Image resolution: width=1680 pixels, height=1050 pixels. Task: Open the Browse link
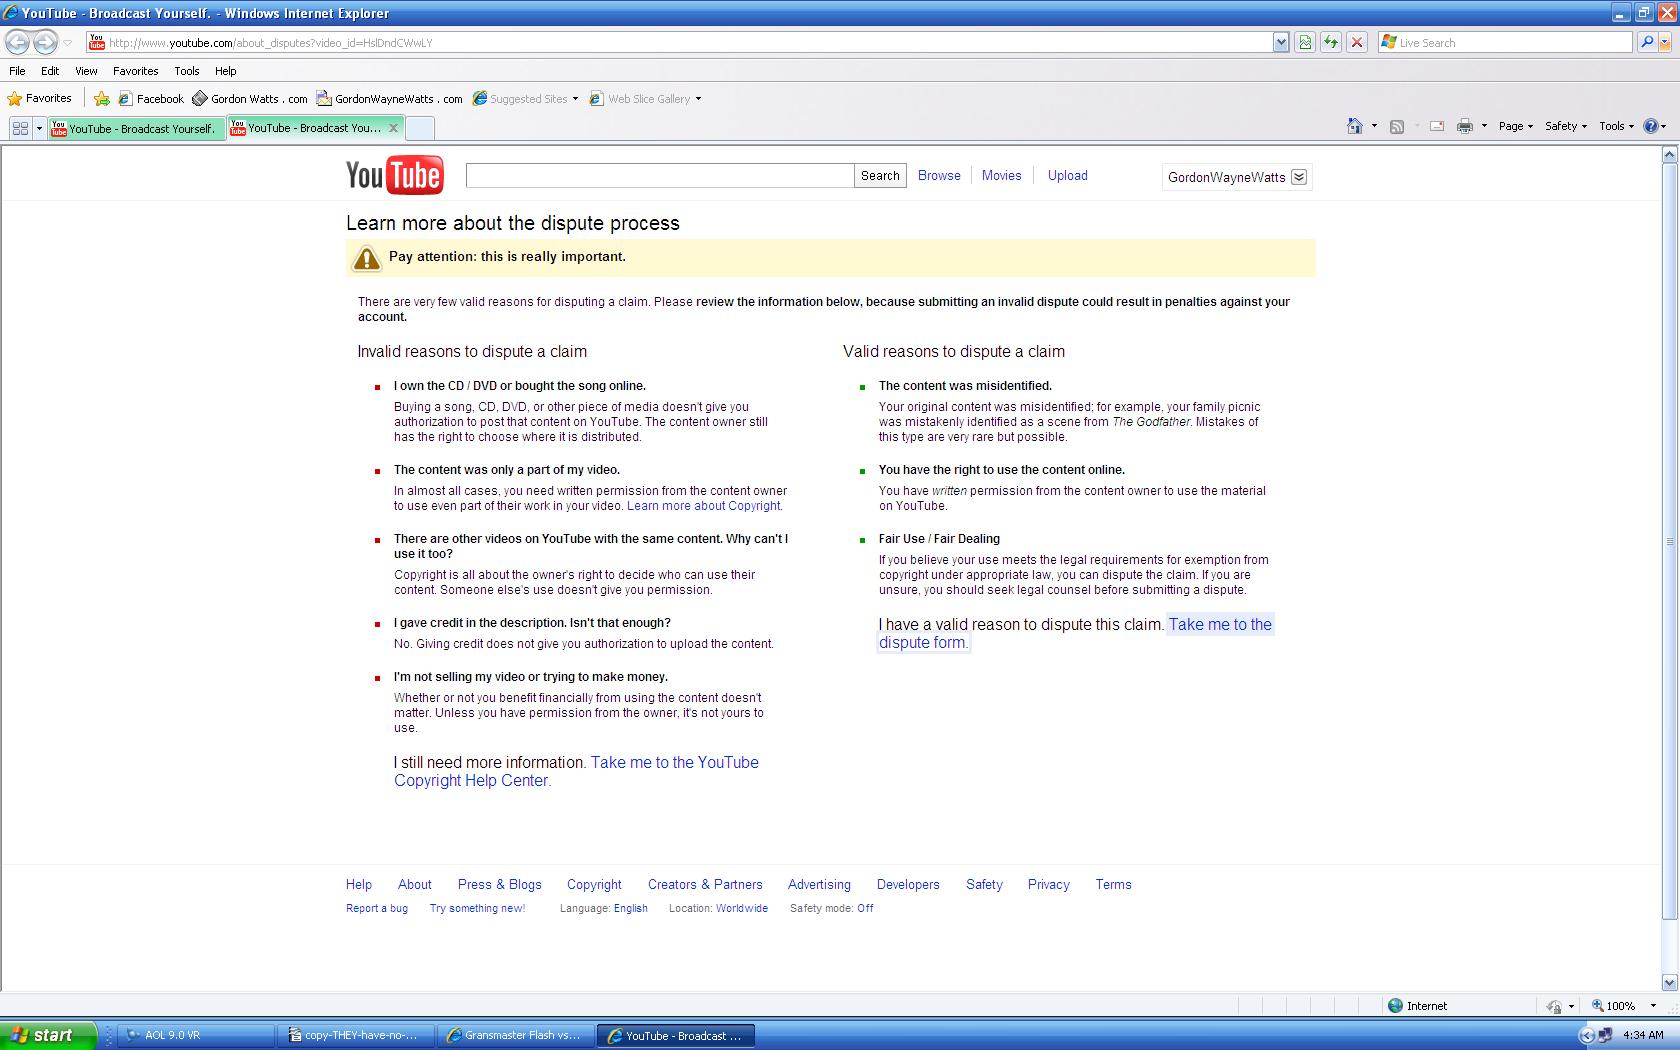point(939,175)
